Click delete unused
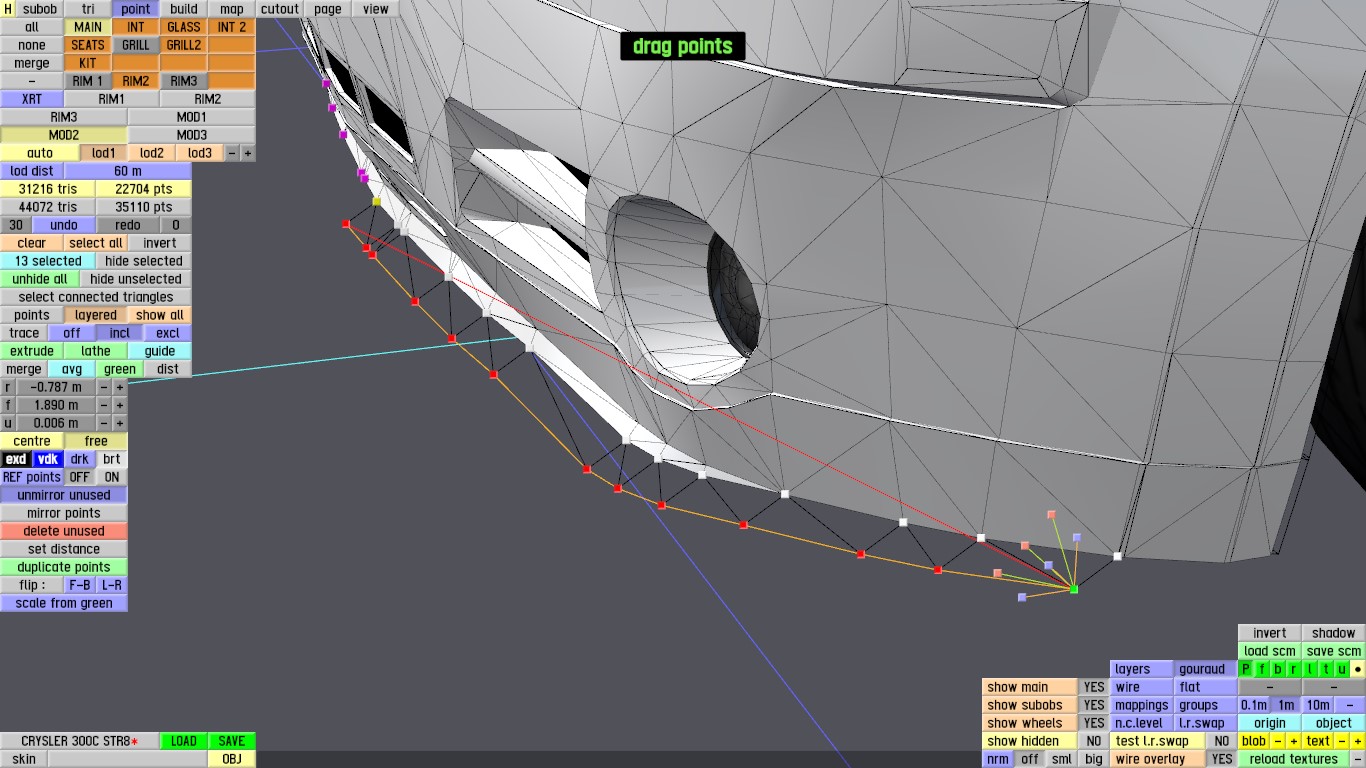Viewport: 1366px width, 768px height. [64, 531]
